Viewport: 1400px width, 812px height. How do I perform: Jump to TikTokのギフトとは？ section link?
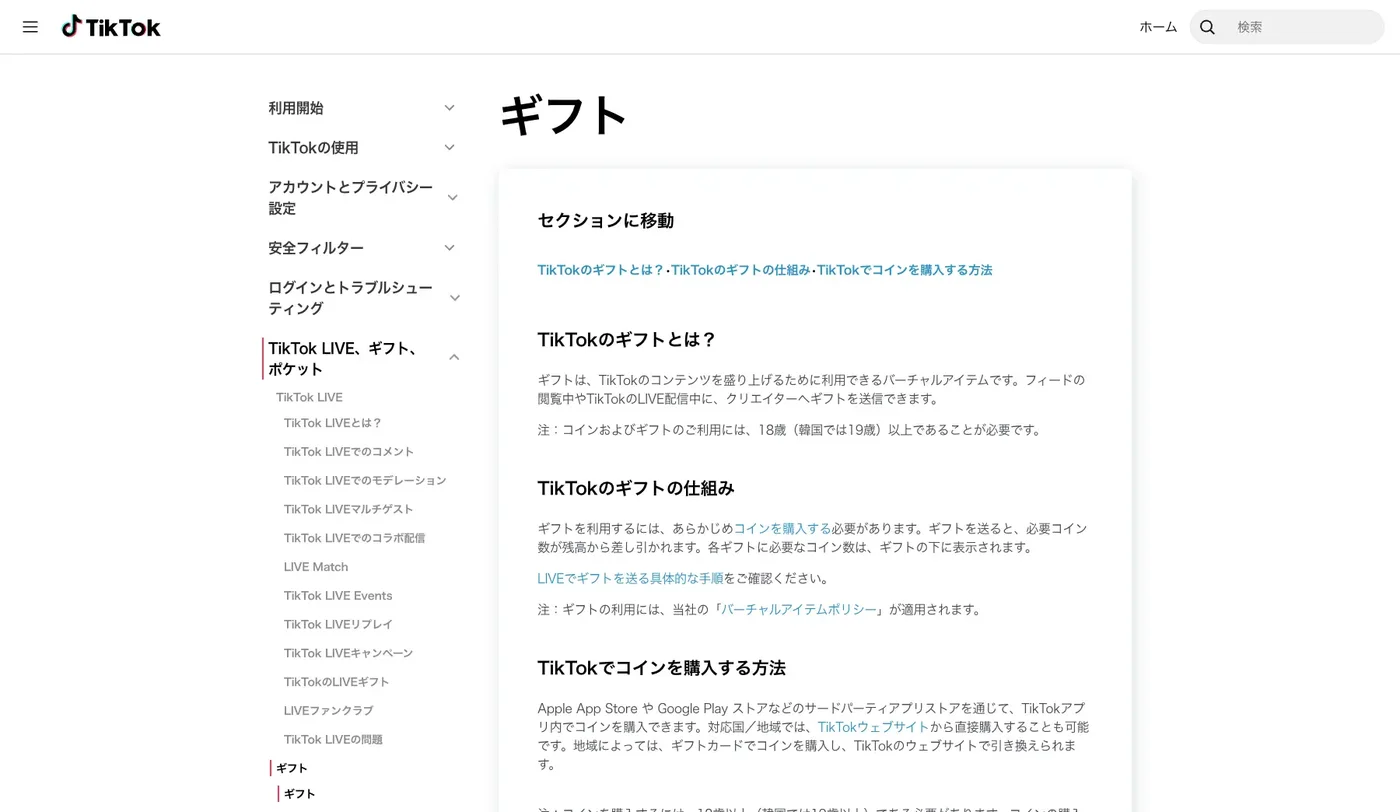(x=601, y=270)
